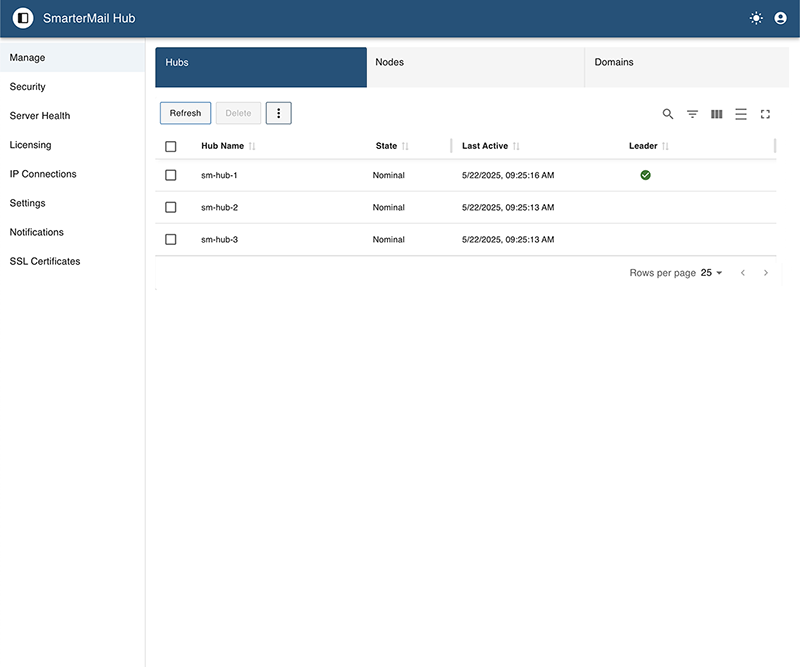The width and height of the screenshot is (800, 667).
Task: Change row density with lines icon
Action: click(741, 114)
